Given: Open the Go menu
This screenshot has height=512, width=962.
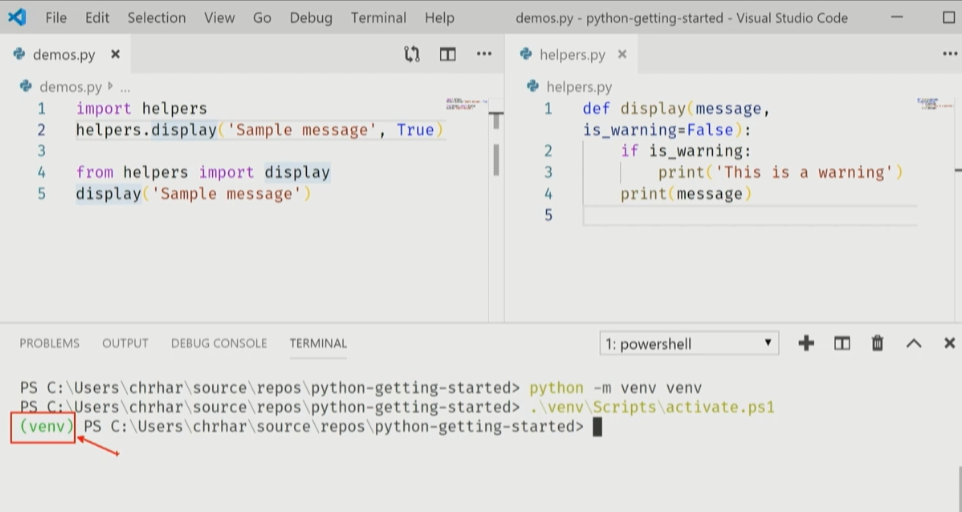Looking at the screenshot, I should pos(262,18).
